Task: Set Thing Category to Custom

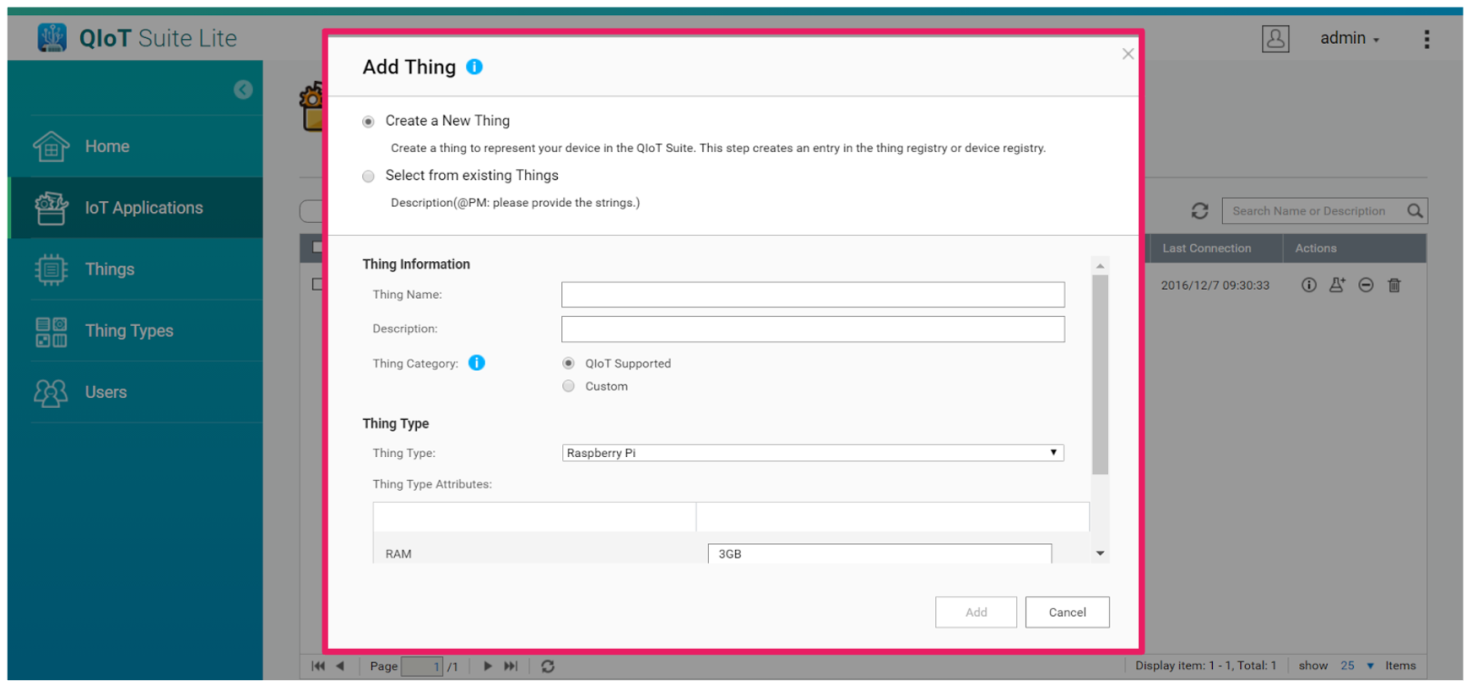Action: point(568,386)
